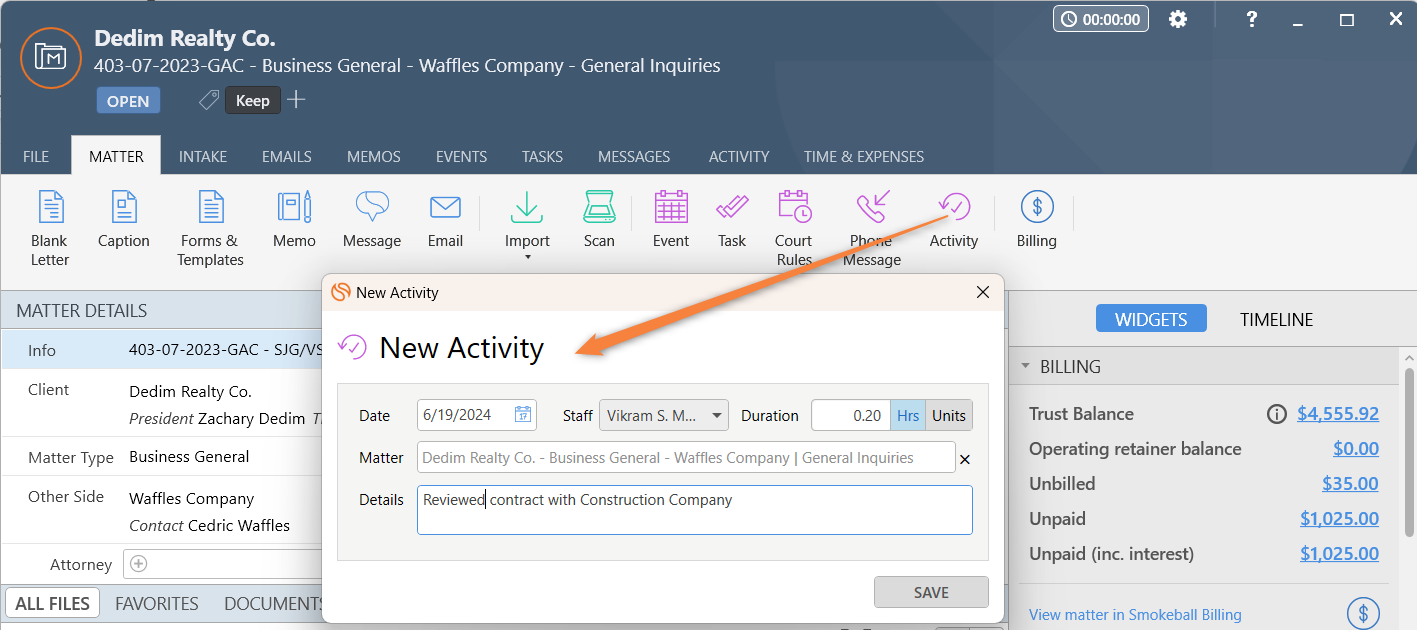Open the Caption document tool
1417x630 pixels.
(x=124, y=220)
